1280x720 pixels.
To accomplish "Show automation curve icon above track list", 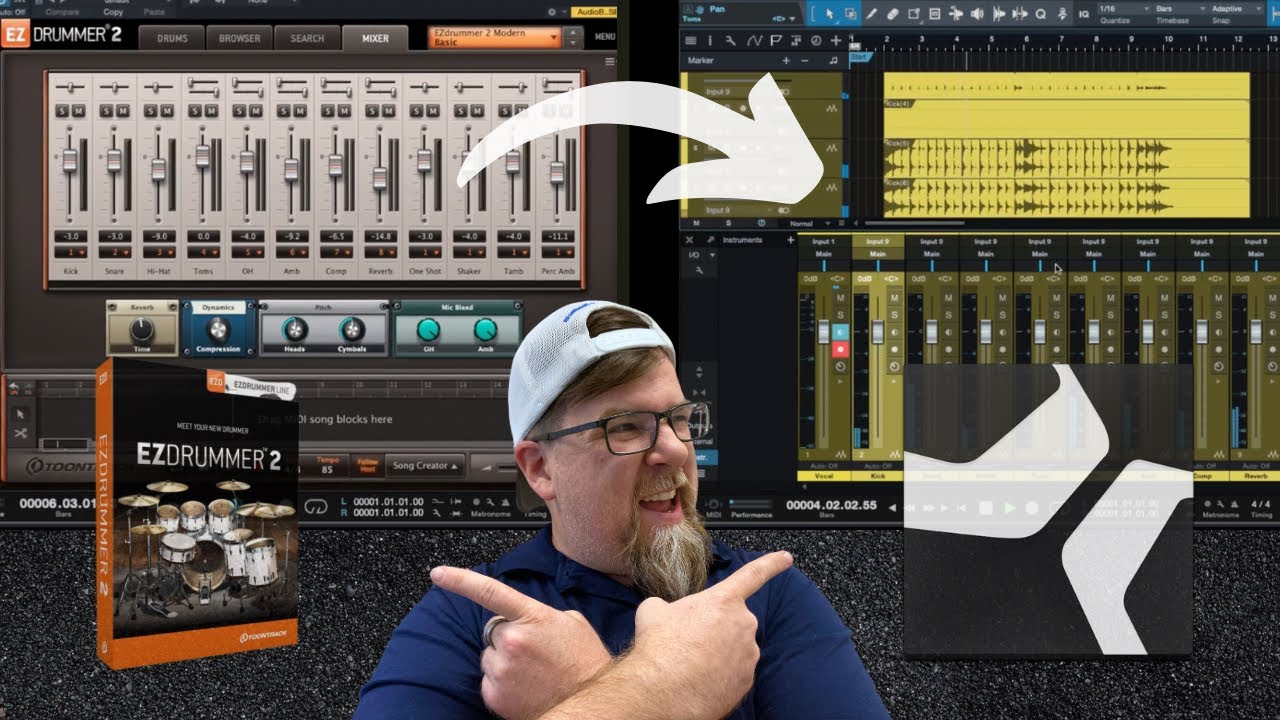I will (754, 41).
